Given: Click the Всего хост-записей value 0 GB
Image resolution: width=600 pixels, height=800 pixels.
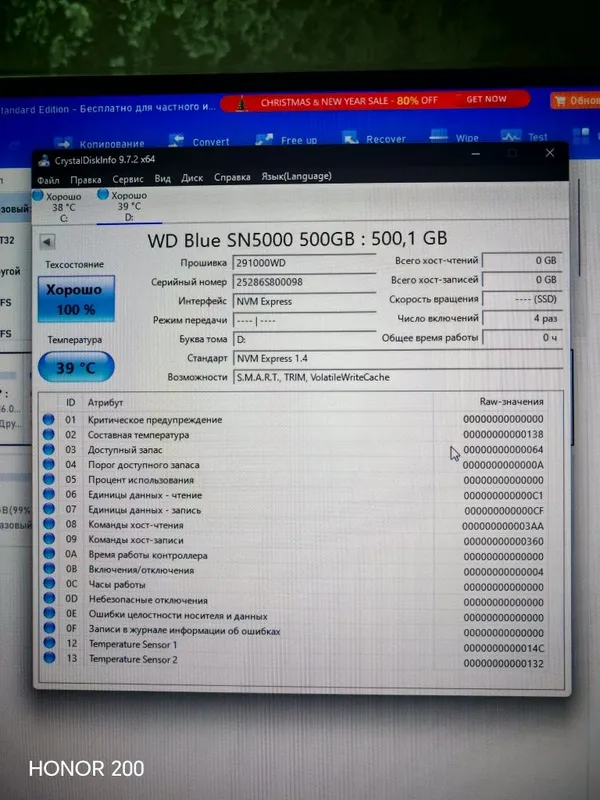Looking at the screenshot, I should [522, 280].
